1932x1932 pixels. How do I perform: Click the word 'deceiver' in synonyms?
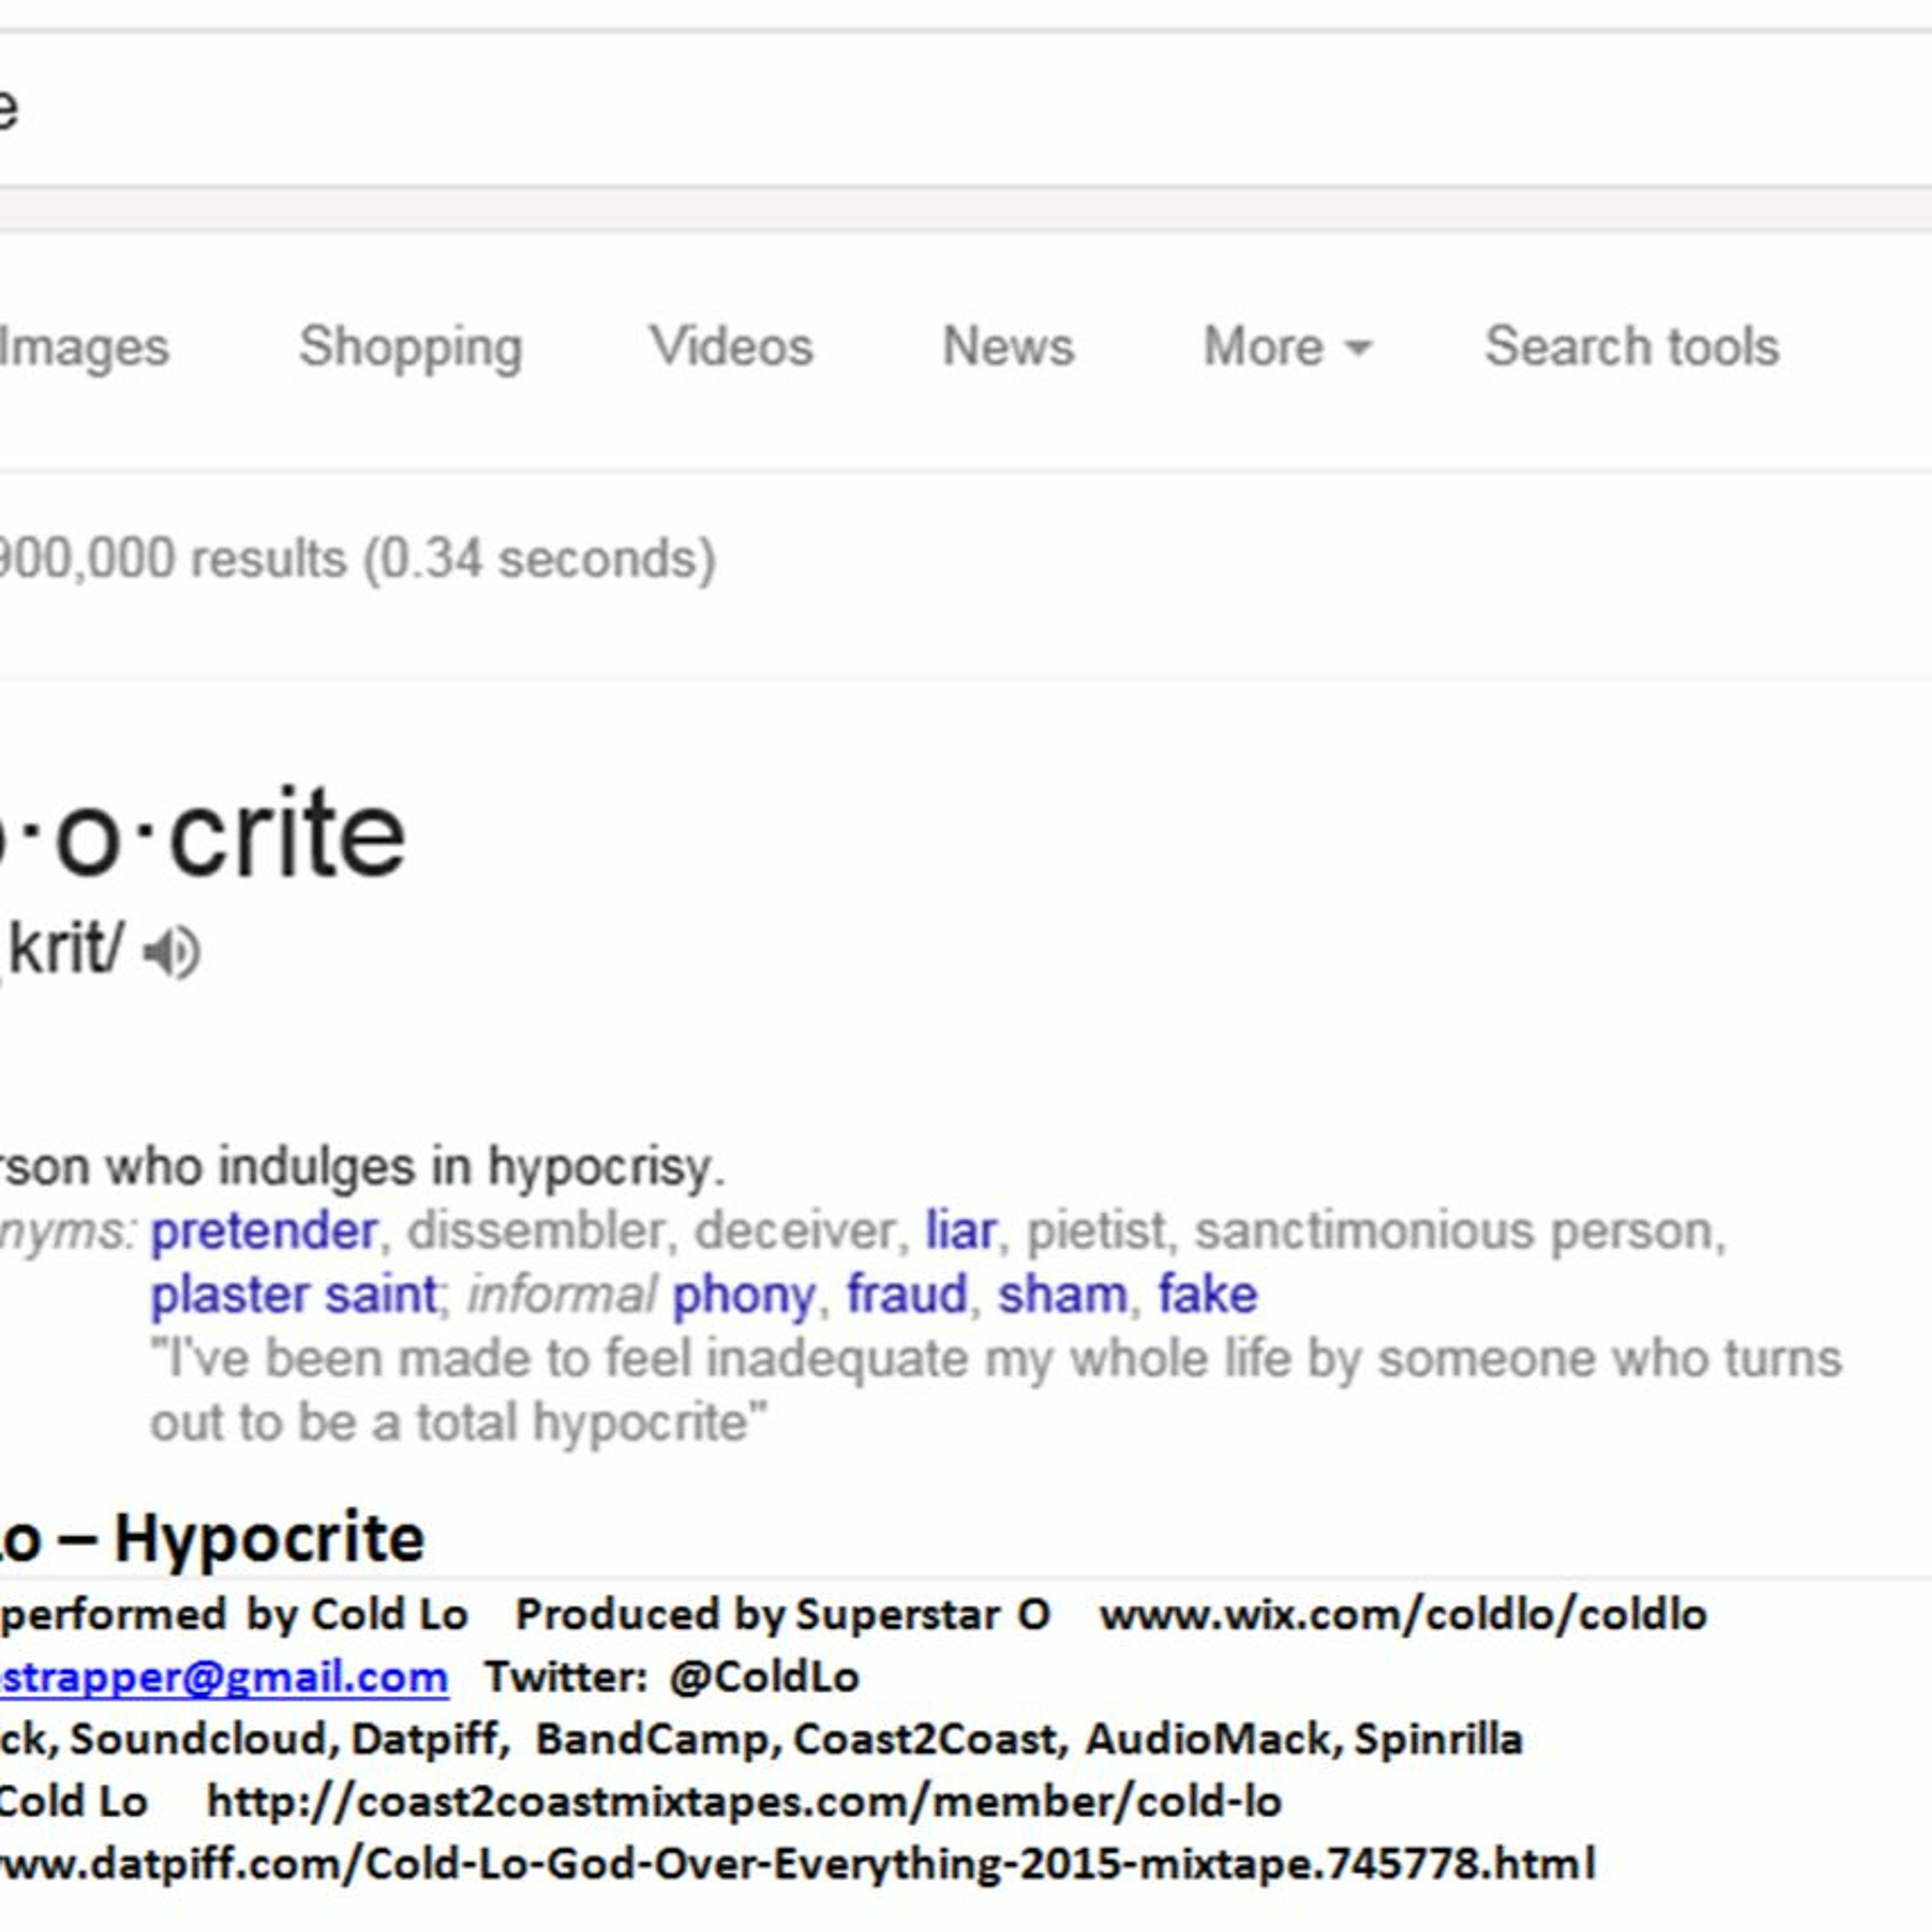click(795, 1230)
